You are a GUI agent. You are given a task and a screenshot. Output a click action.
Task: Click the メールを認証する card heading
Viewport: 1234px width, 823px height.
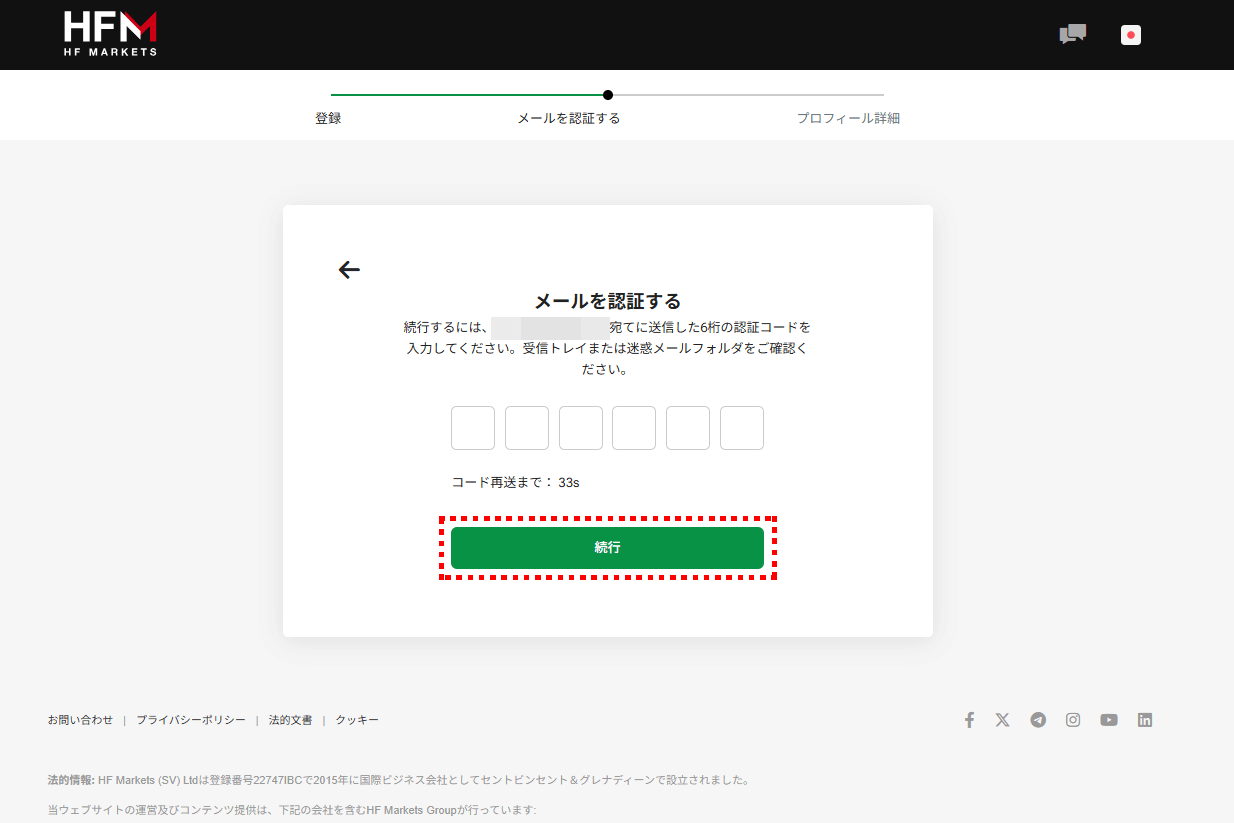point(607,301)
